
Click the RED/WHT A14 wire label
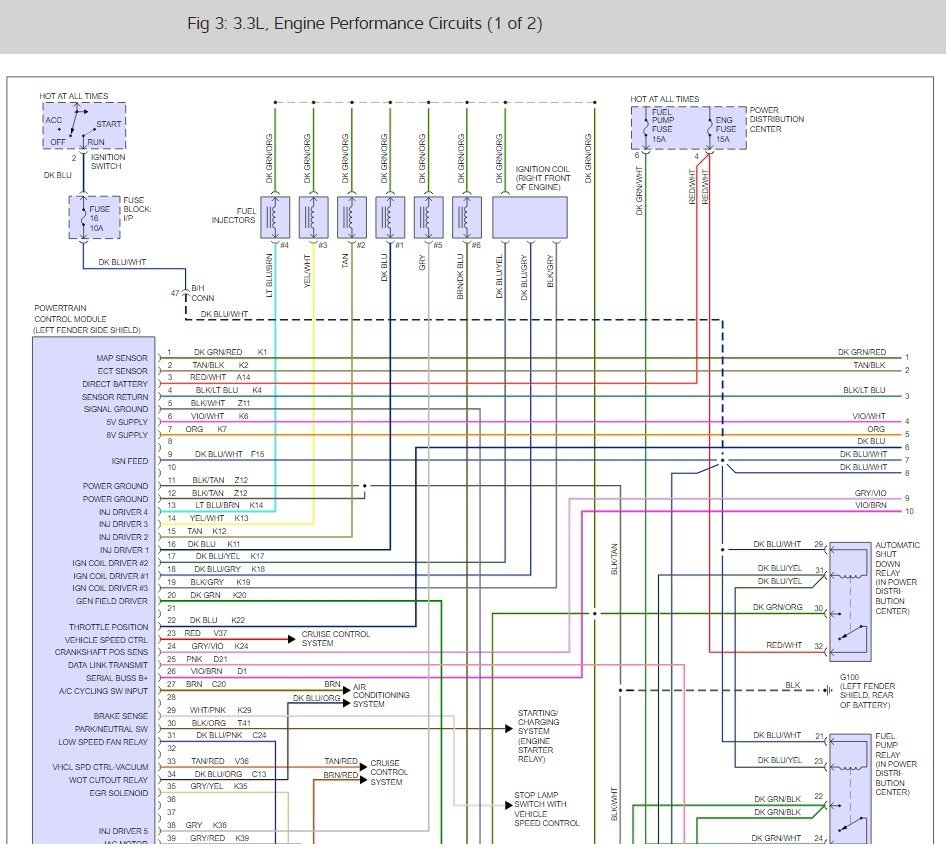pos(220,377)
